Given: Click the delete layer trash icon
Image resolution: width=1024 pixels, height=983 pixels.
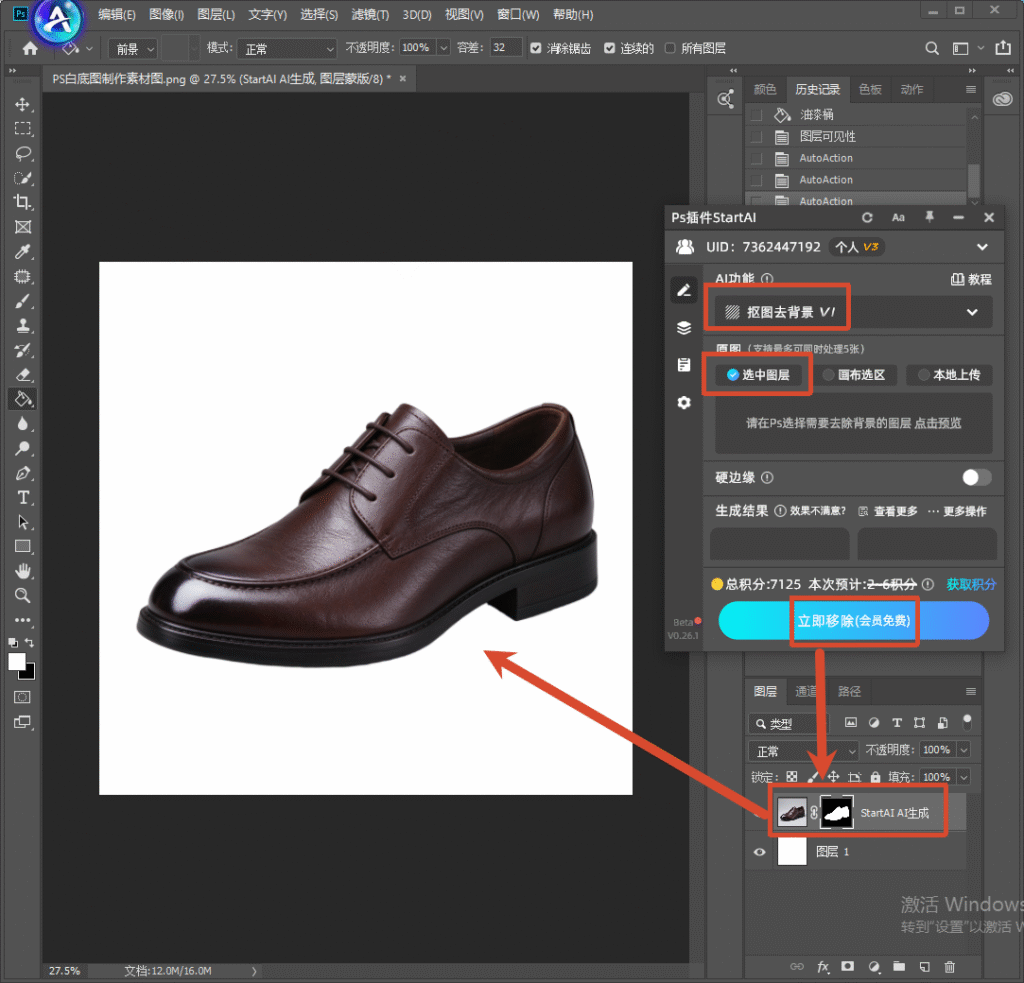Looking at the screenshot, I should tap(950, 967).
